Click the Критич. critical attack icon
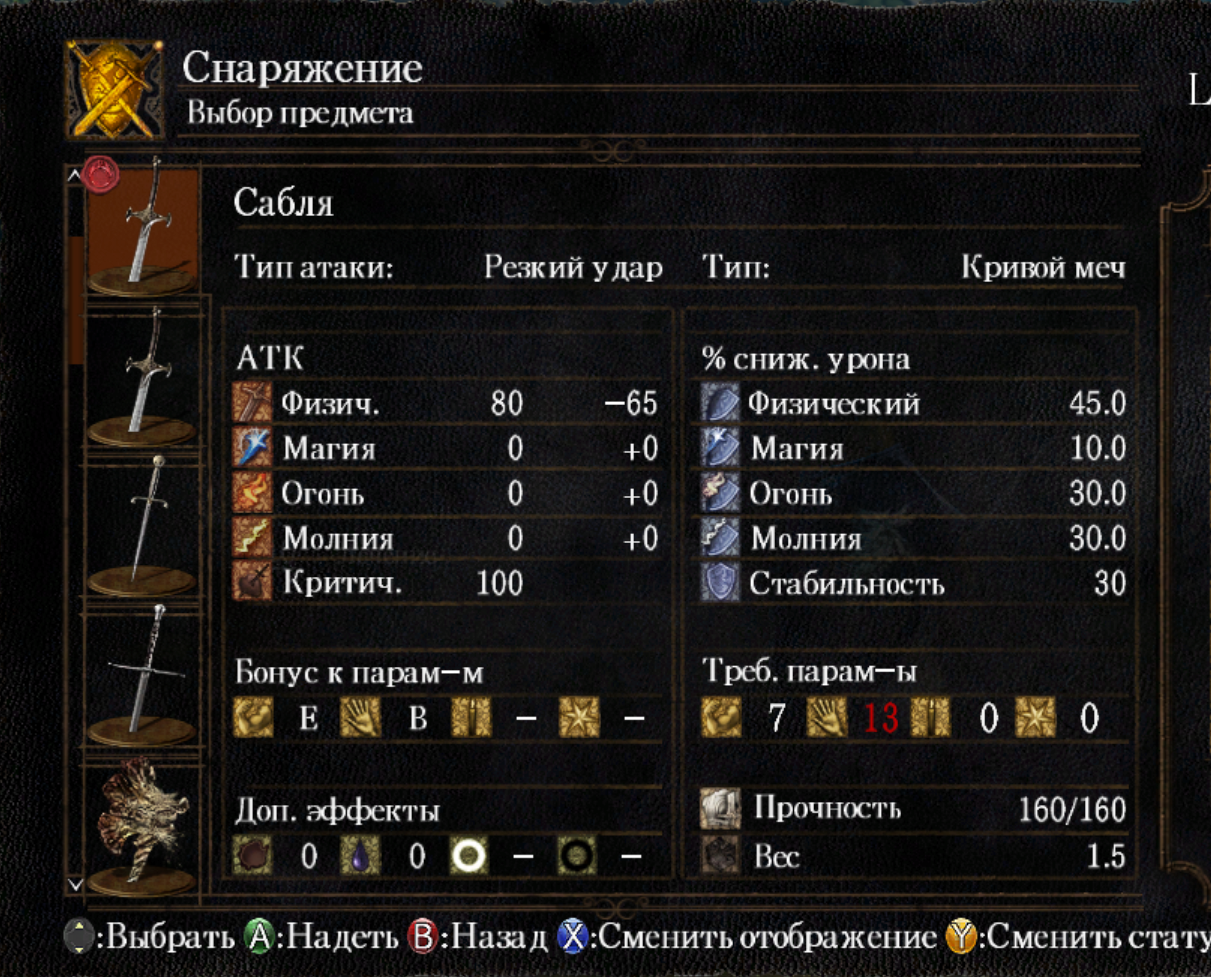Screen dimensions: 1211x977 point(253,583)
